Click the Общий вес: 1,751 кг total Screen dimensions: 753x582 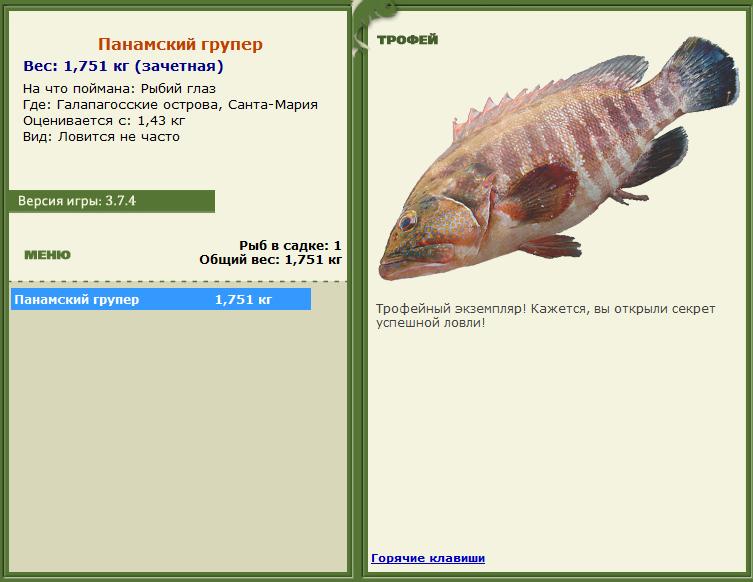click(x=270, y=260)
